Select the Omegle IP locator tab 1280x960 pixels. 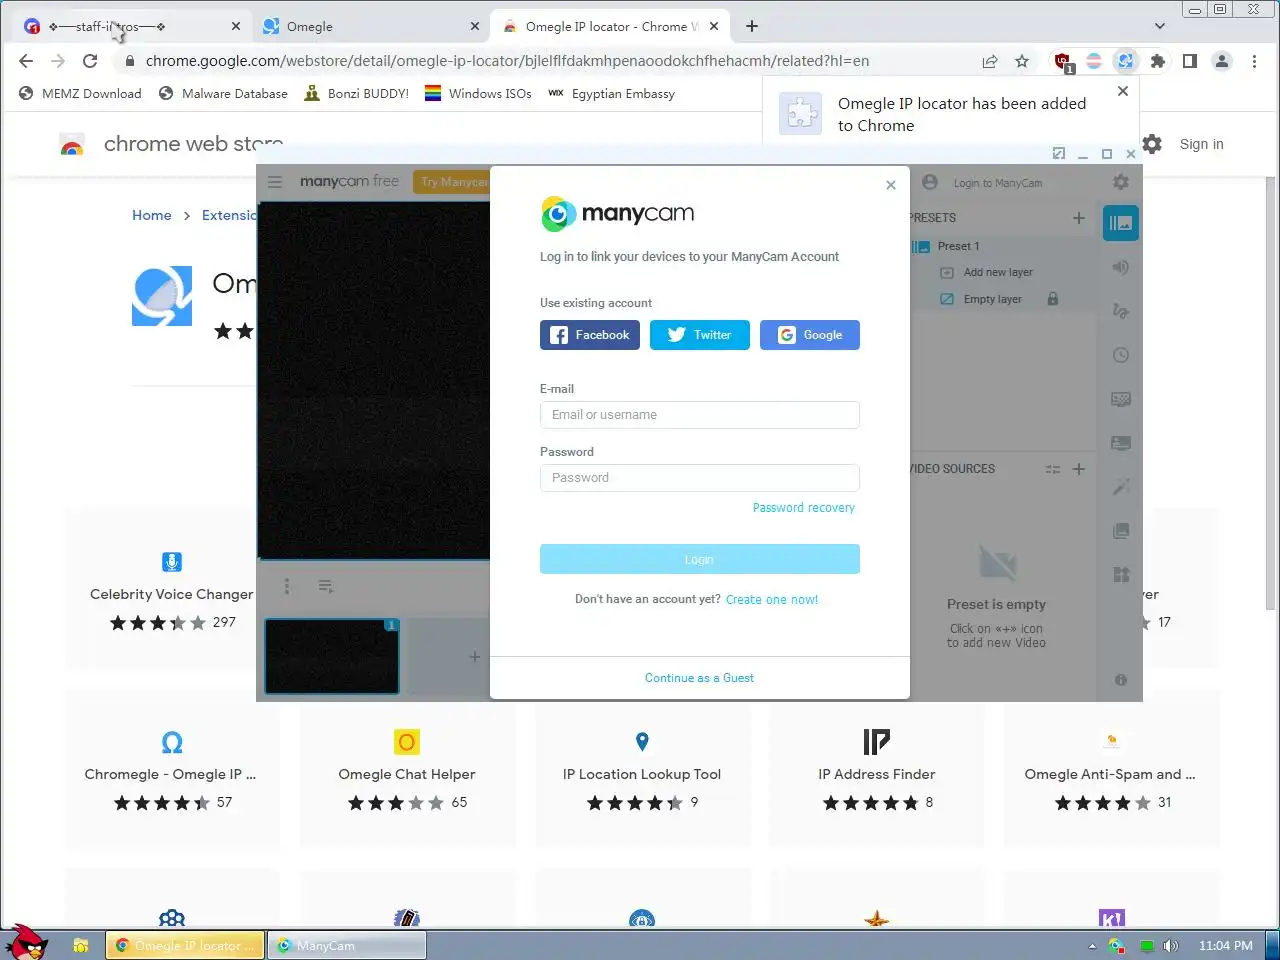point(609,26)
